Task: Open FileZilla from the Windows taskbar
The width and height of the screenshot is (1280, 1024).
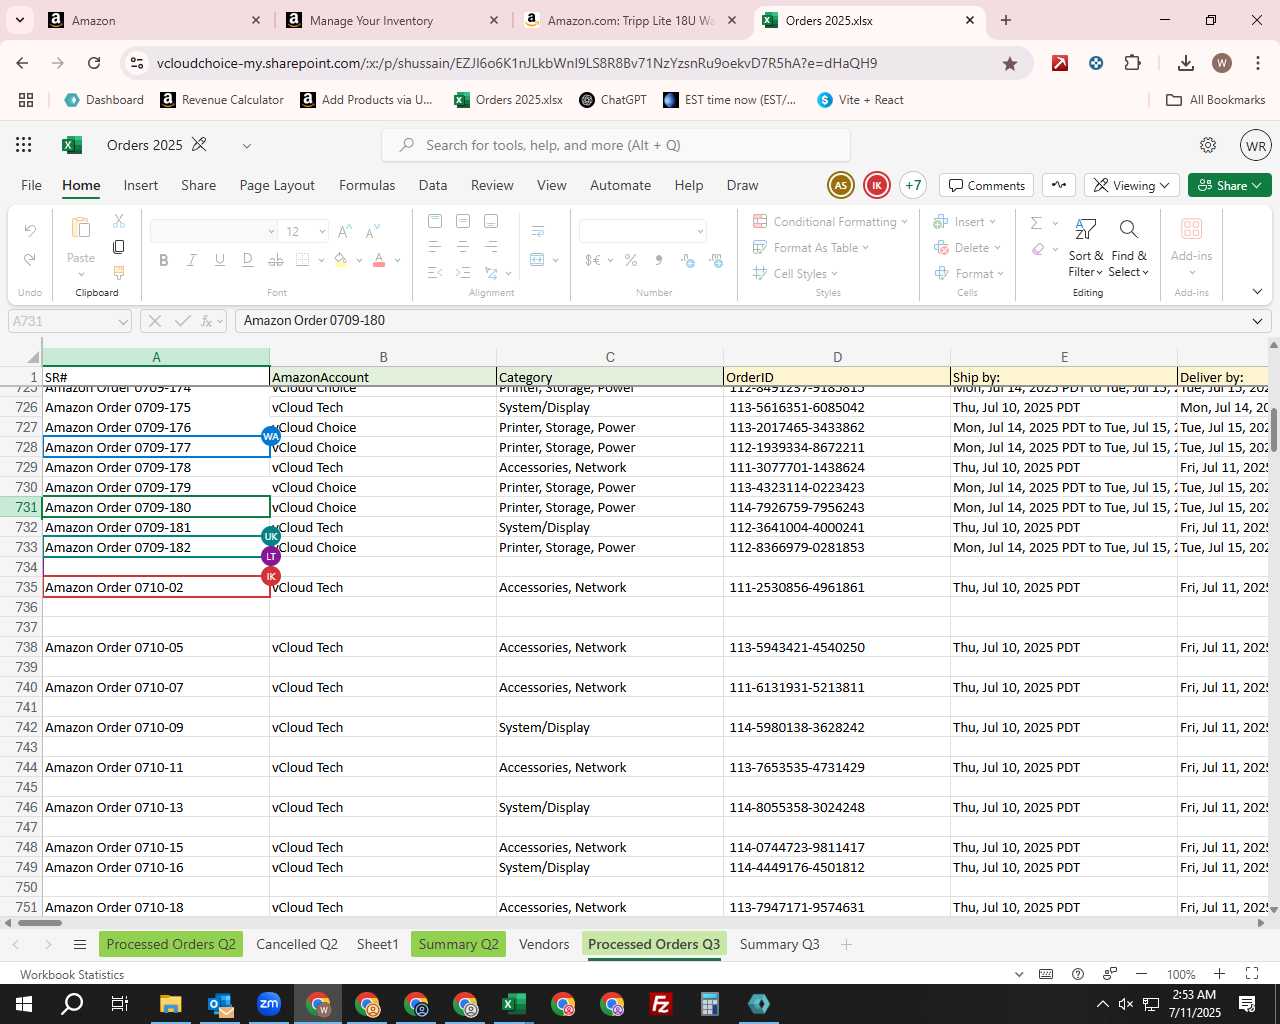Action: pos(661,1004)
